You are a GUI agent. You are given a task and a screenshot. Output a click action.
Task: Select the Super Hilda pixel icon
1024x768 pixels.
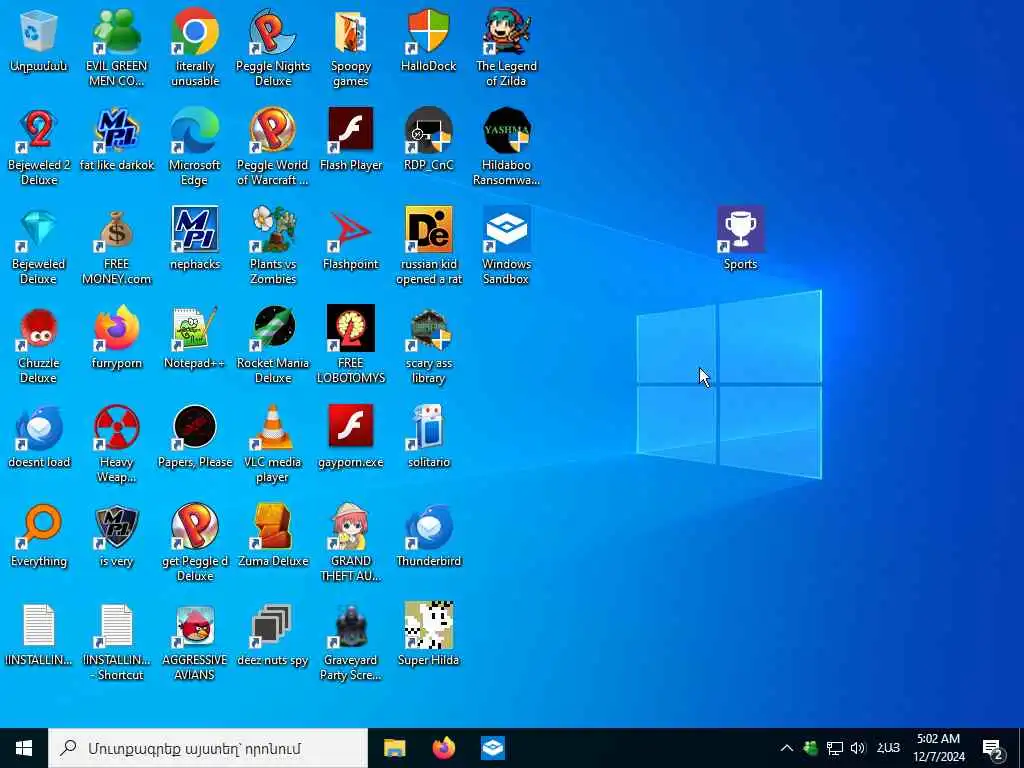[428, 635]
